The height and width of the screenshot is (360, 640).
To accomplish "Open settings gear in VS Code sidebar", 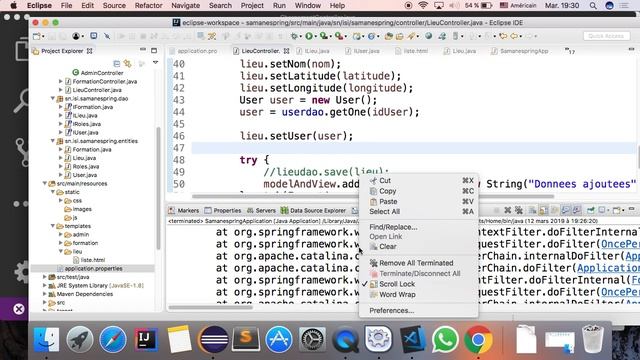I will (21, 271).
